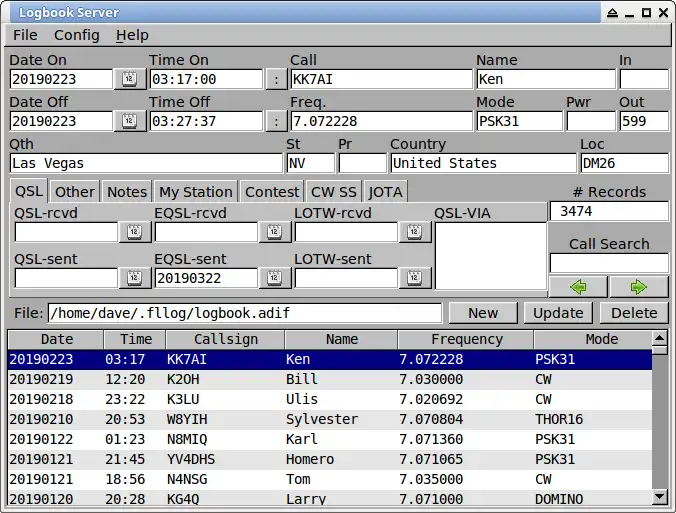
Task: Click the QSL-rcvd calendar icon
Action: click(134, 232)
